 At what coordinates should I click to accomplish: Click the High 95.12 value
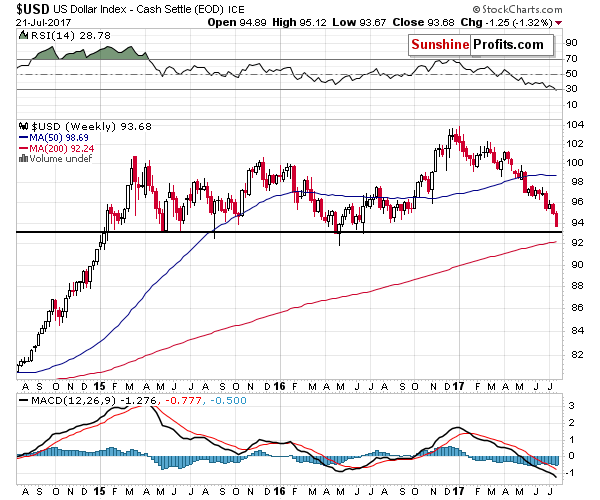[x=299, y=23]
